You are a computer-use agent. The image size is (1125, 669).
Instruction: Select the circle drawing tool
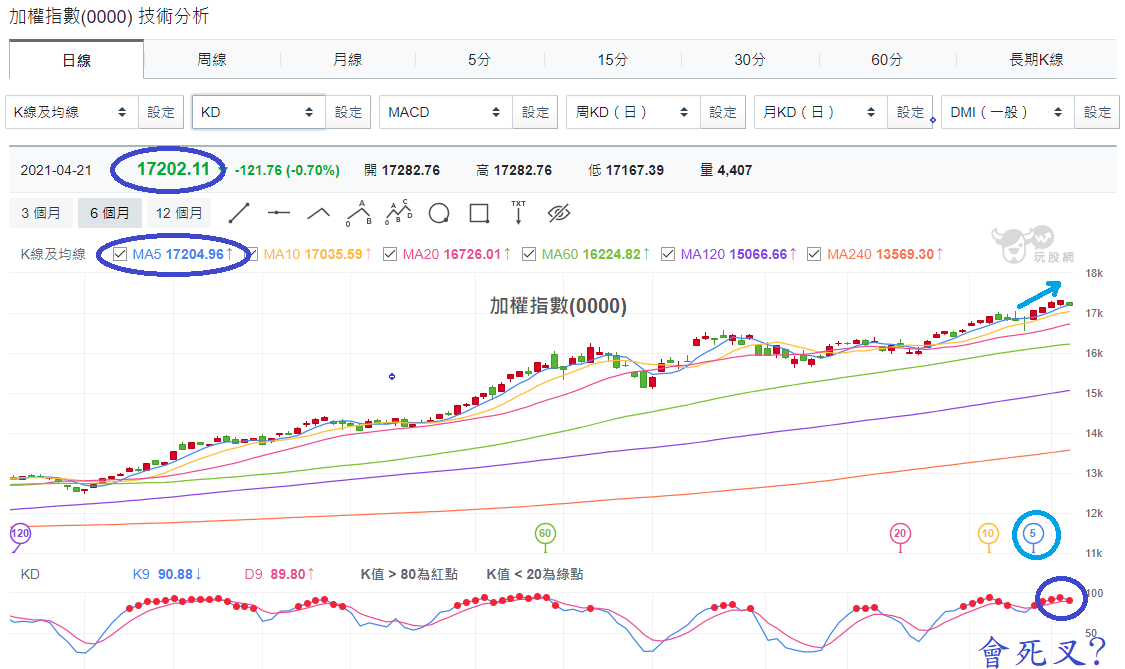point(439,213)
